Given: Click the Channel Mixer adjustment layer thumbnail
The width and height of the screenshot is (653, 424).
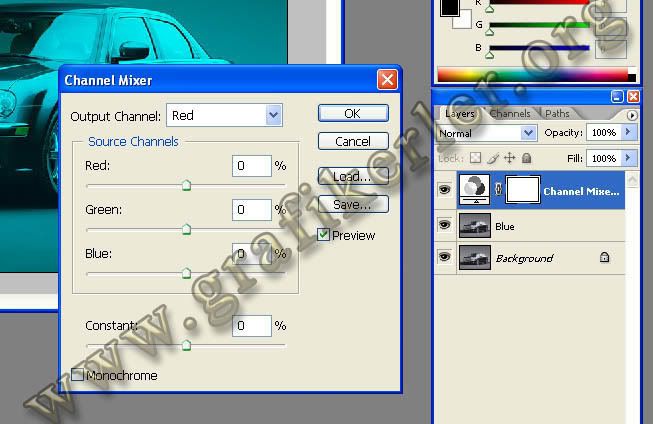Looking at the screenshot, I should [x=475, y=189].
